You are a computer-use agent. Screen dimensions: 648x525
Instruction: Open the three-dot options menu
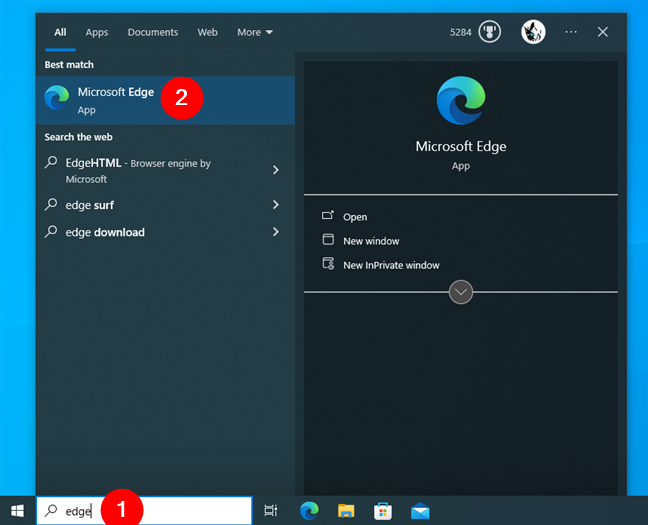(x=571, y=32)
